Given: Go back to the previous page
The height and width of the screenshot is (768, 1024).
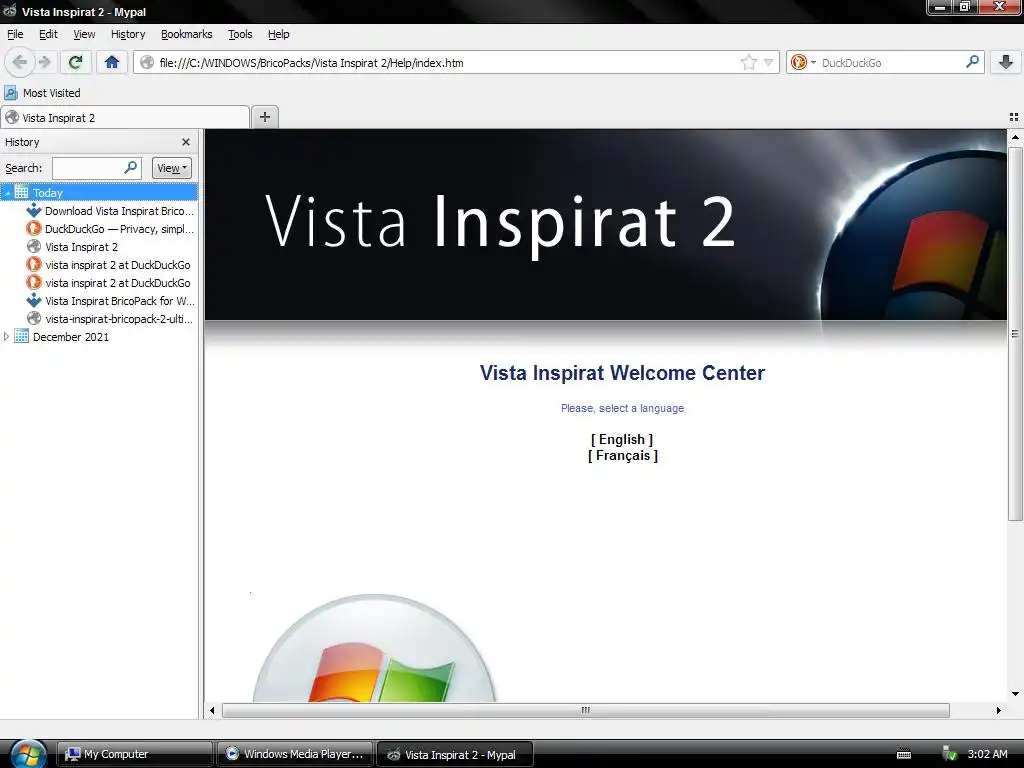Looking at the screenshot, I should tap(20, 63).
